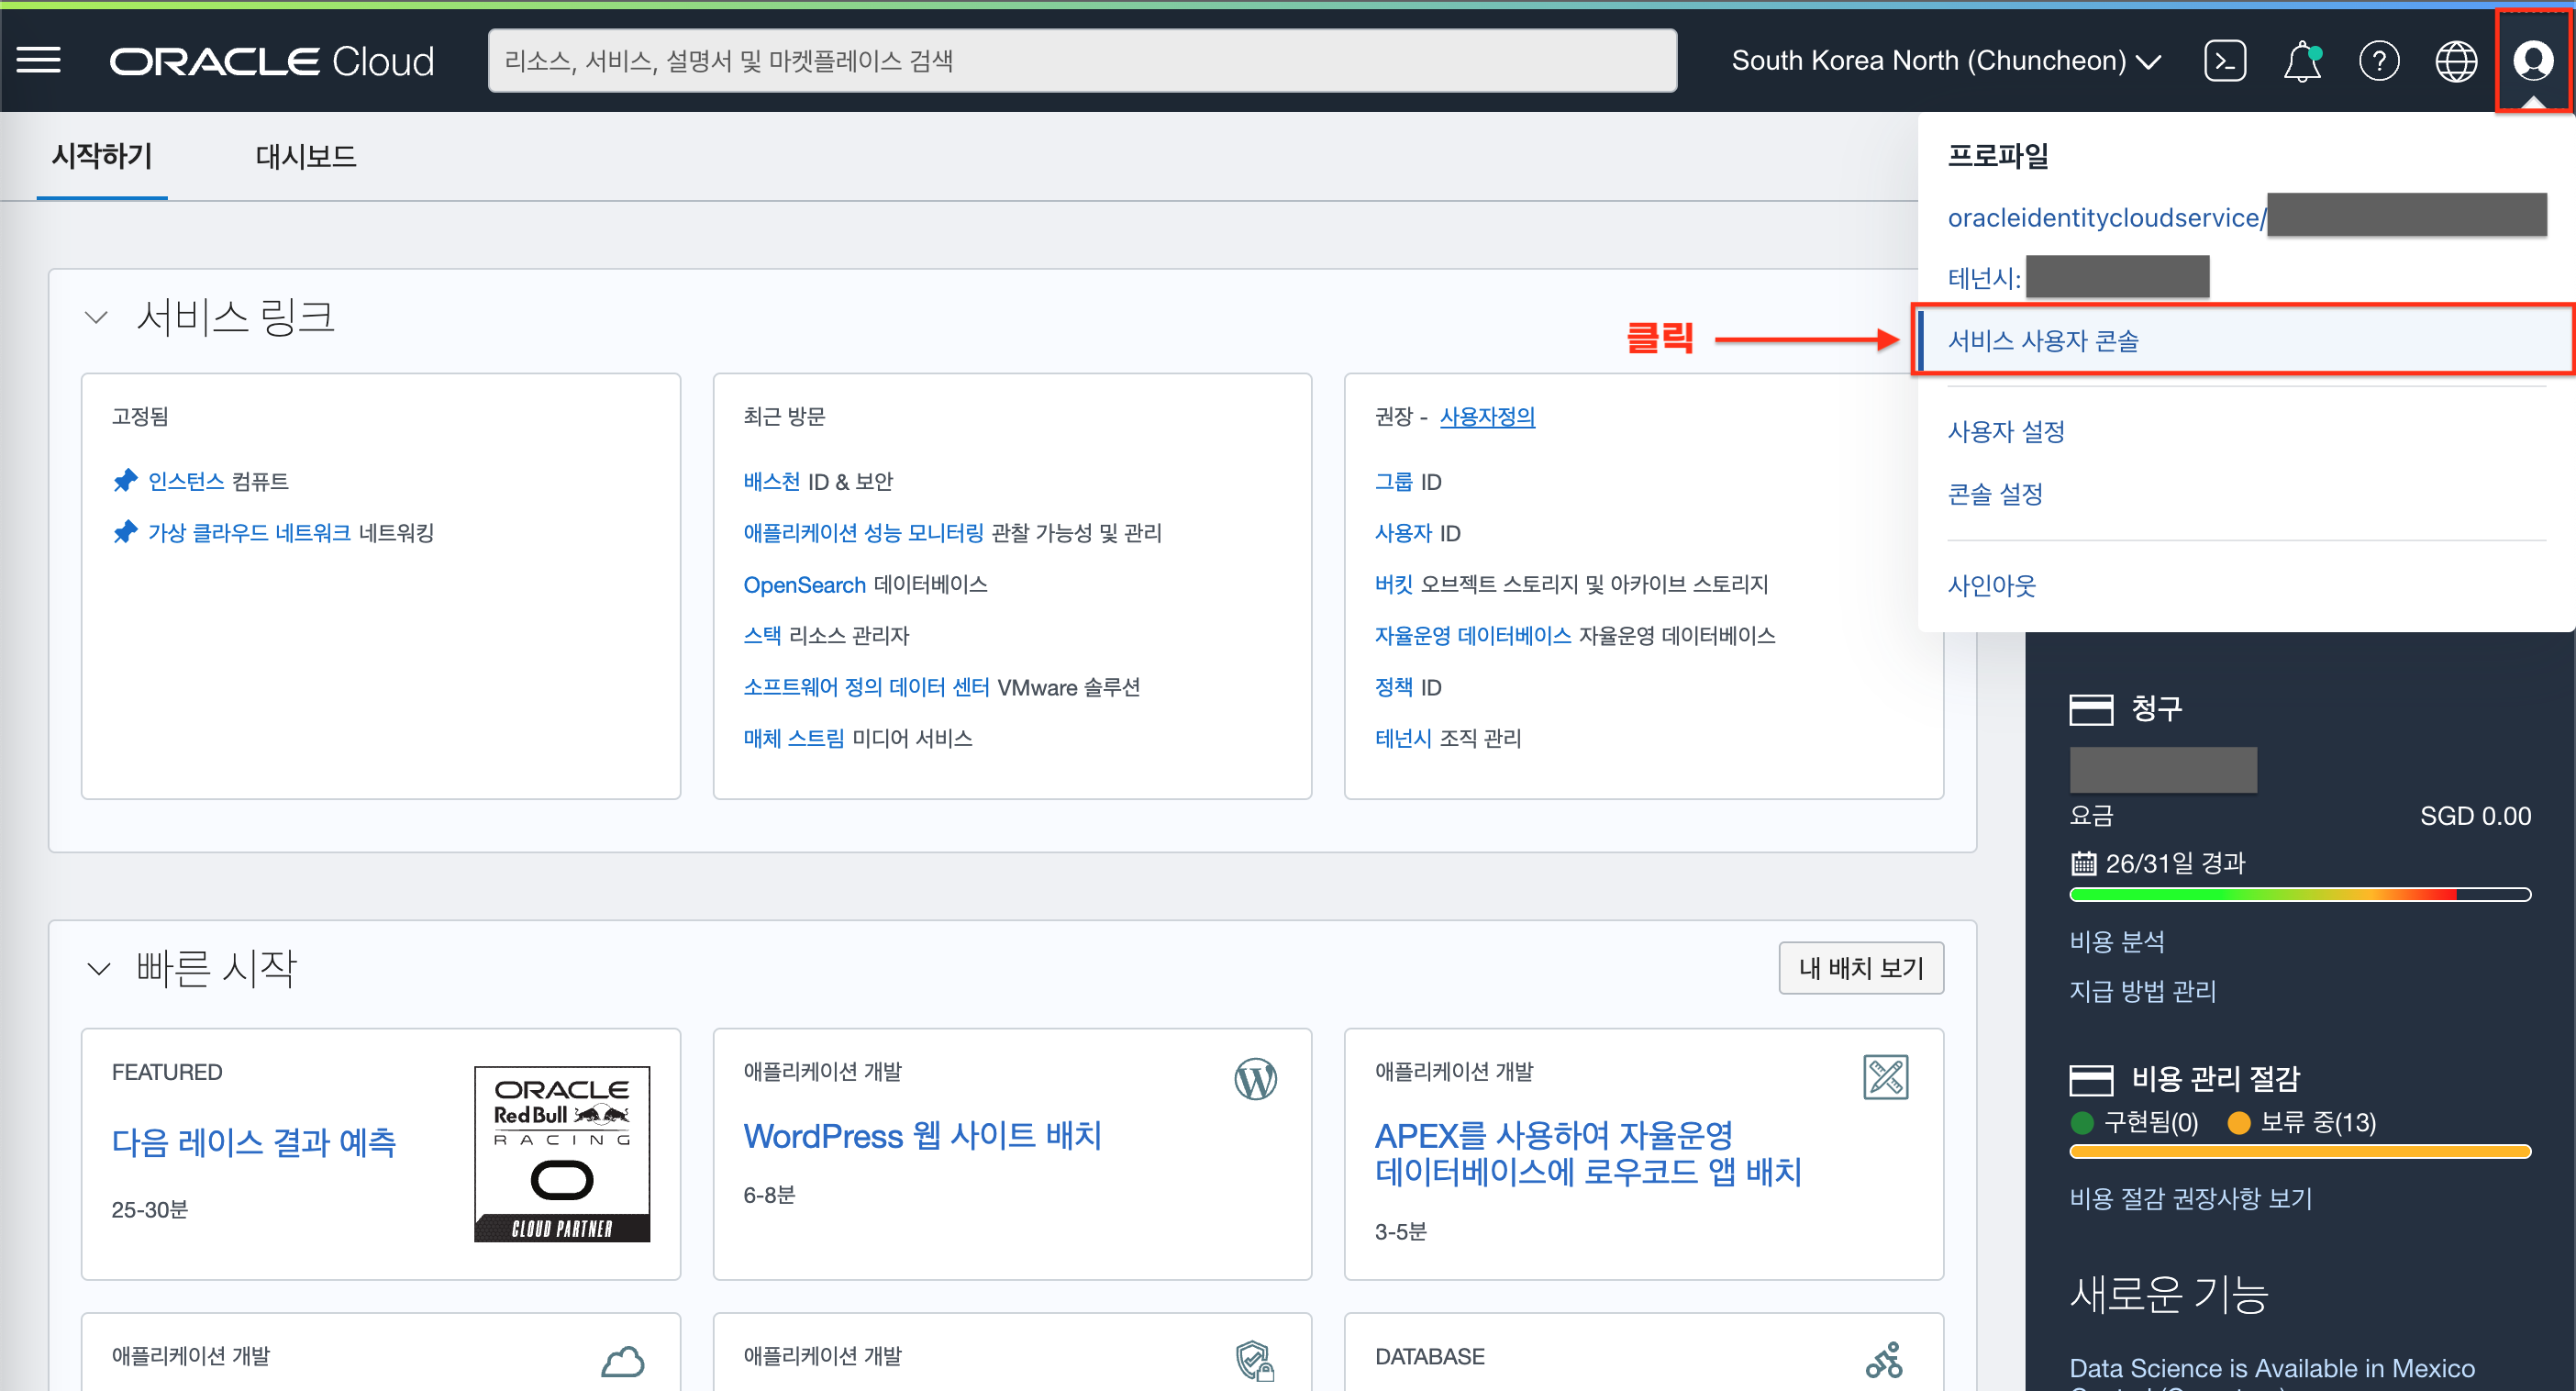Click the APEX low-code app icon
Image resolution: width=2576 pixels, height=1391 pixels.
[1886, 1078]
